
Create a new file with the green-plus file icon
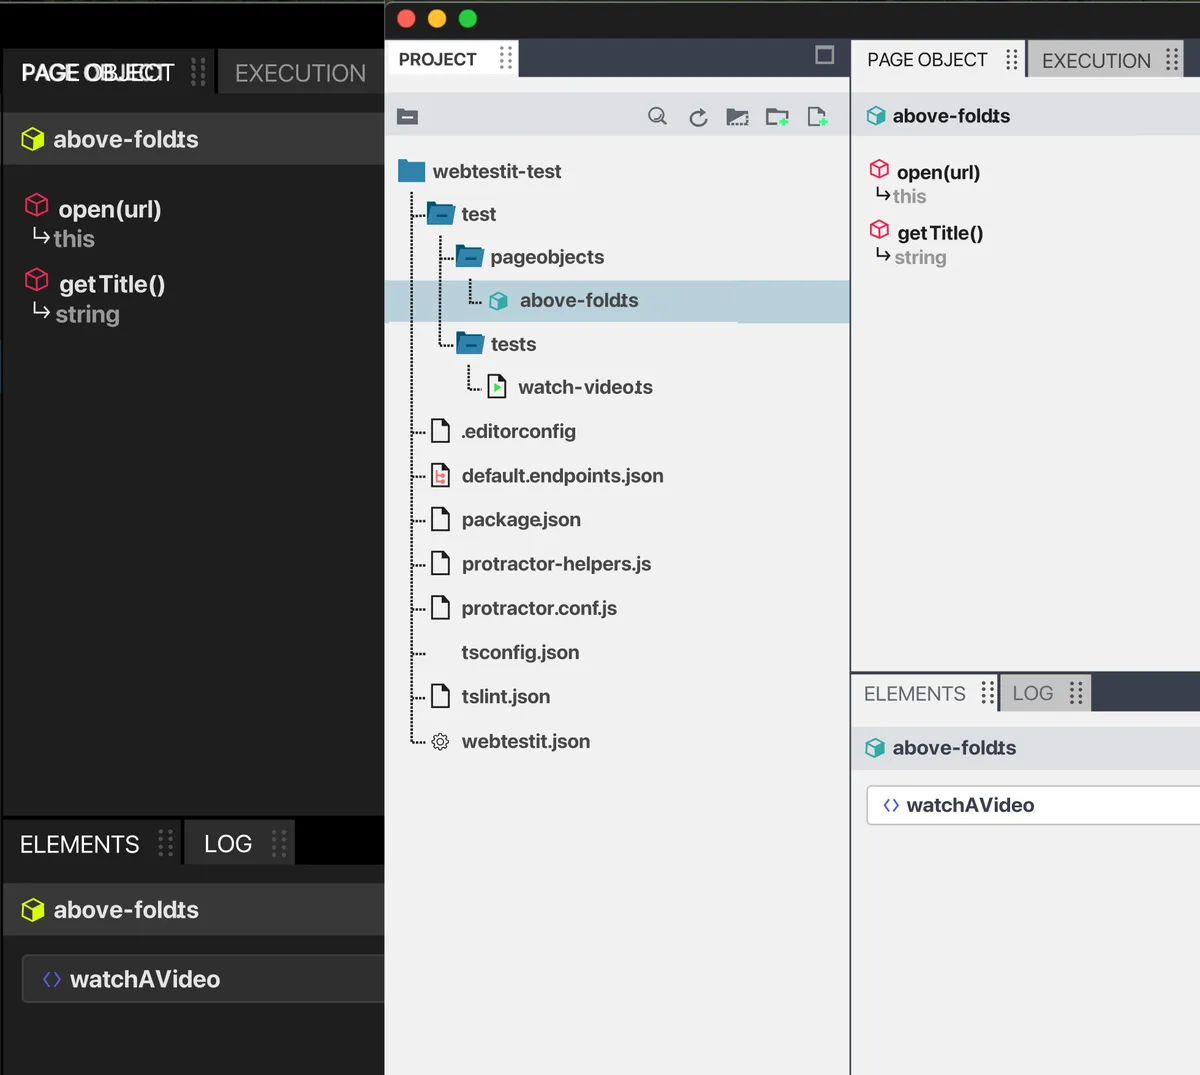pos(817,117)
